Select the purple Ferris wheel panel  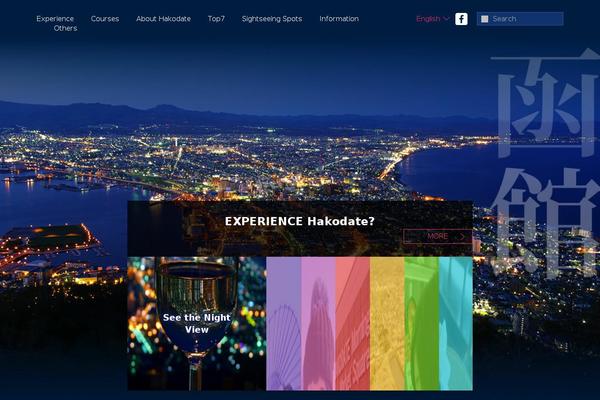point(284,323)
